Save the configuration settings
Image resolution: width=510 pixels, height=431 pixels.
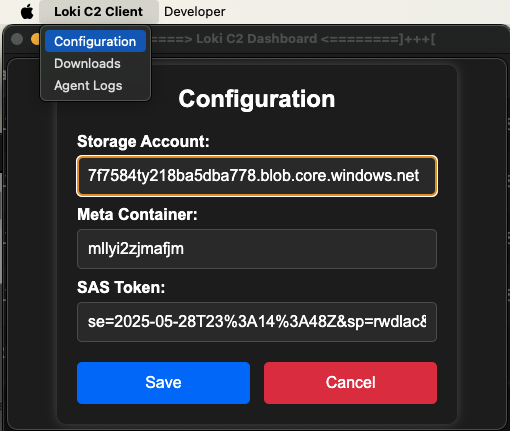[x=163, y=383]
